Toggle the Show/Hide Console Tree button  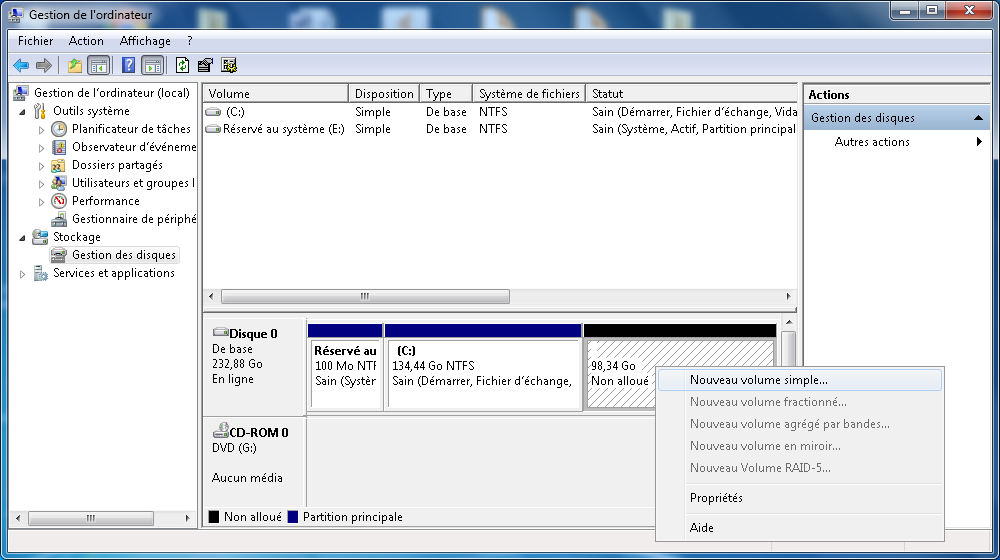point(98,65)
